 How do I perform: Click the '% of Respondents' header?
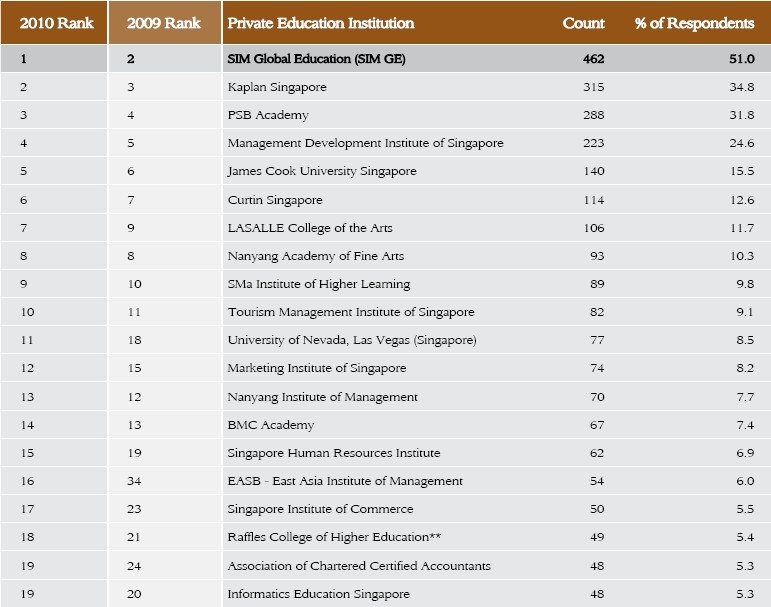point(694,23)
